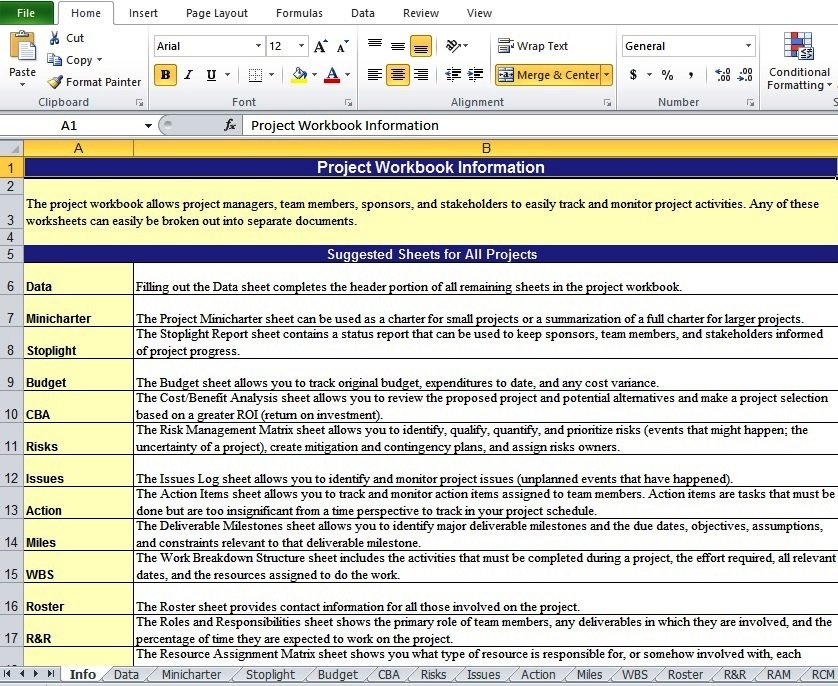
Task: Switch to the Insert ribbon tab
Action: point(143,13)
